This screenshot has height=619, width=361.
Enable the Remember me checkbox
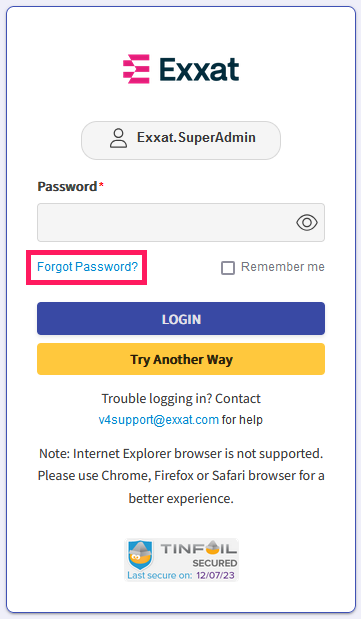tap(228, 268)
